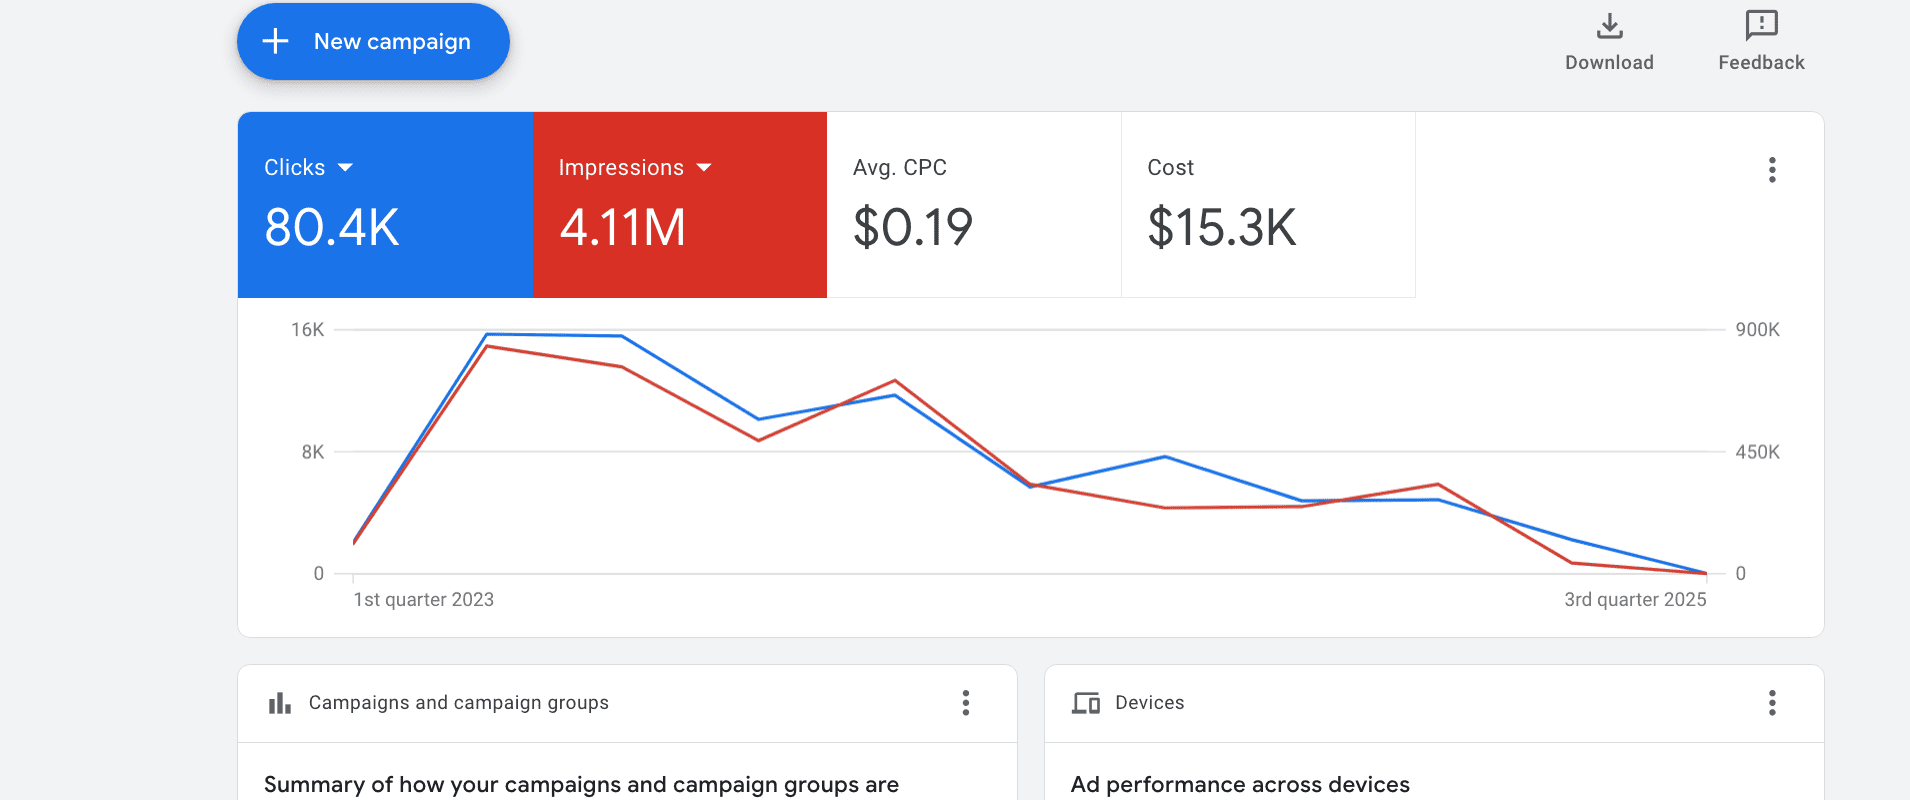Click the New campaign button label

click(392, 42)
